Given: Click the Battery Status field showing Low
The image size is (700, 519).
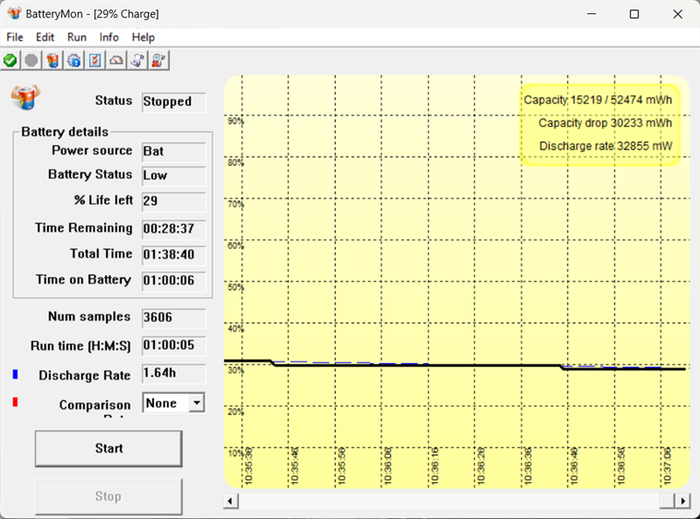Looking at the screenshot, I should (174, 176).
